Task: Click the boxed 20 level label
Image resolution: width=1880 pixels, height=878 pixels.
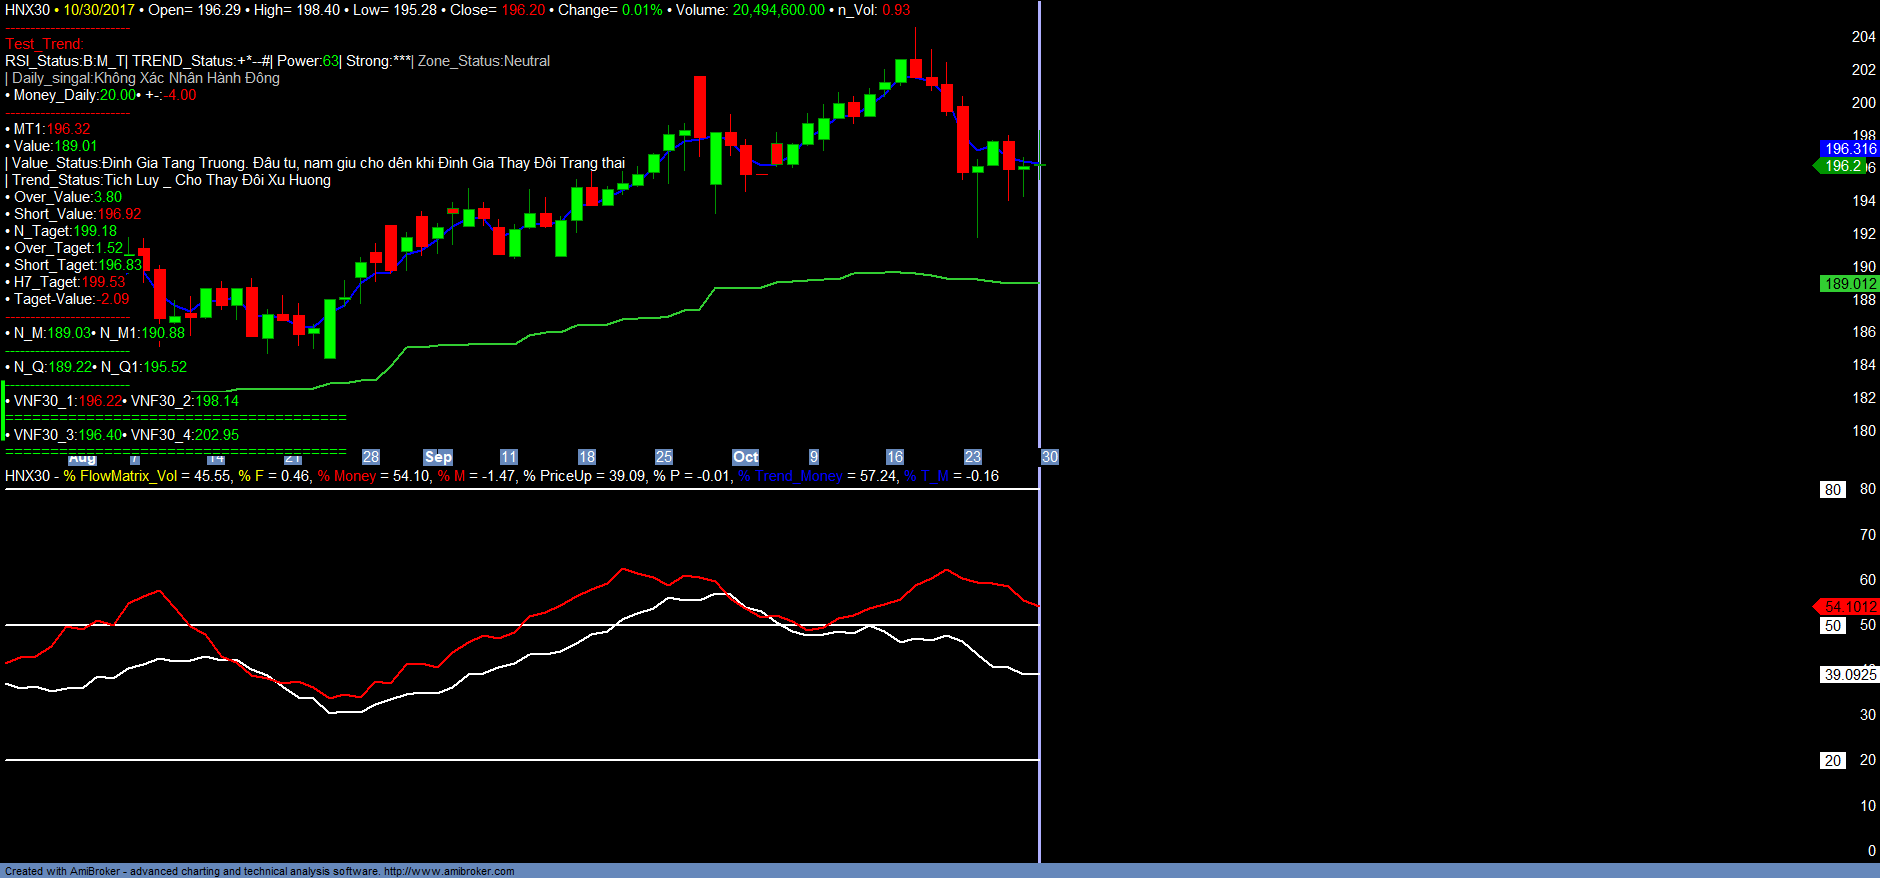Action: (1833, 761)
